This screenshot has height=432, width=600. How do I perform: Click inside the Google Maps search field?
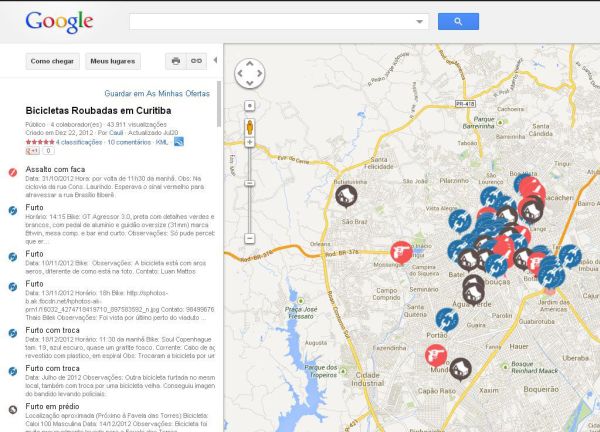tap(272, 22)
